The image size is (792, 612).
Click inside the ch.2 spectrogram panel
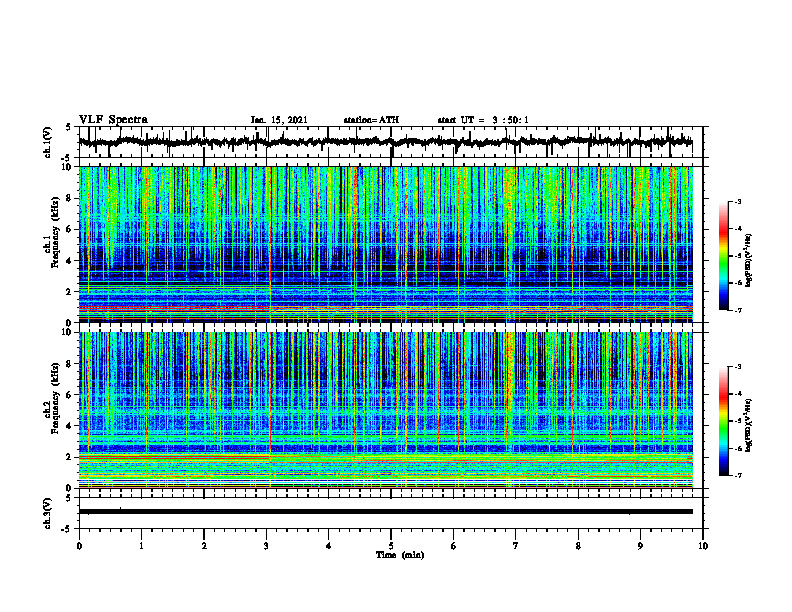385,410
